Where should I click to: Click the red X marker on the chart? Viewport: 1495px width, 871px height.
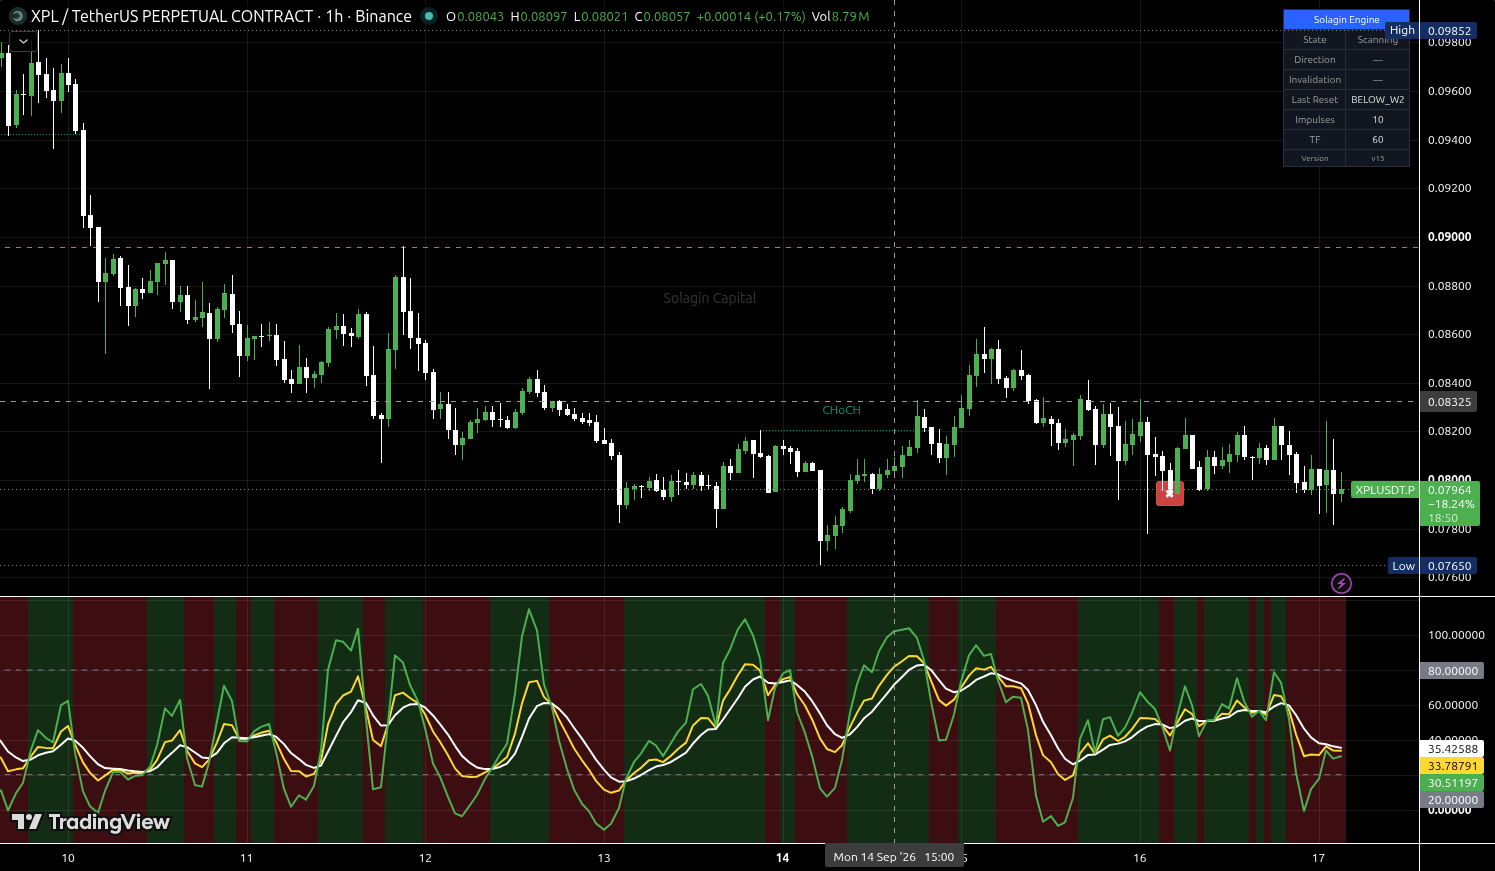[x=1170, y=493]
